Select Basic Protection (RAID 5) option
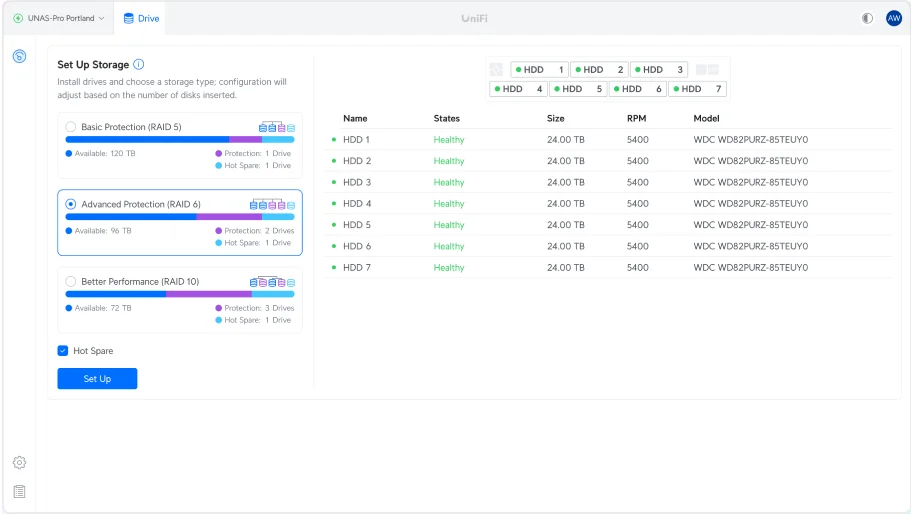This screenshot has height=514, width=911. (71, 127)
